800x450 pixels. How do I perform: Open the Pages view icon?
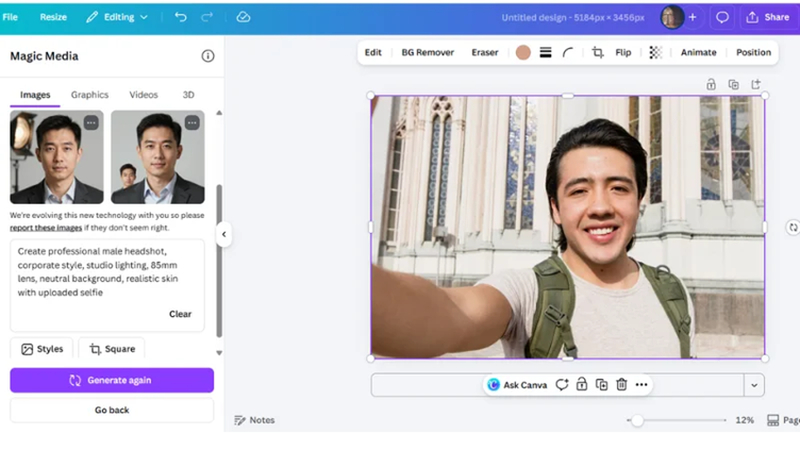pyautogui.click(x=773, y=420)
